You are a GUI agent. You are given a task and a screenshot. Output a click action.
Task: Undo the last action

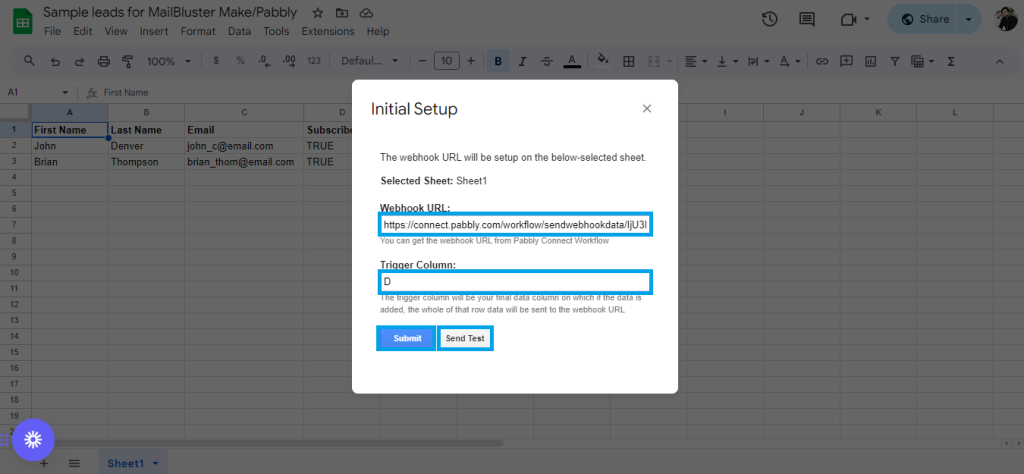click(55, 61)
